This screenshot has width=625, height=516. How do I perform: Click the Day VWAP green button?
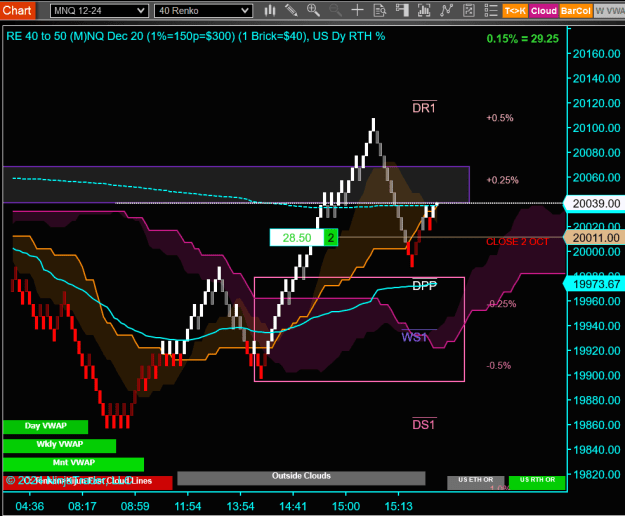click(x=45, y=426)
